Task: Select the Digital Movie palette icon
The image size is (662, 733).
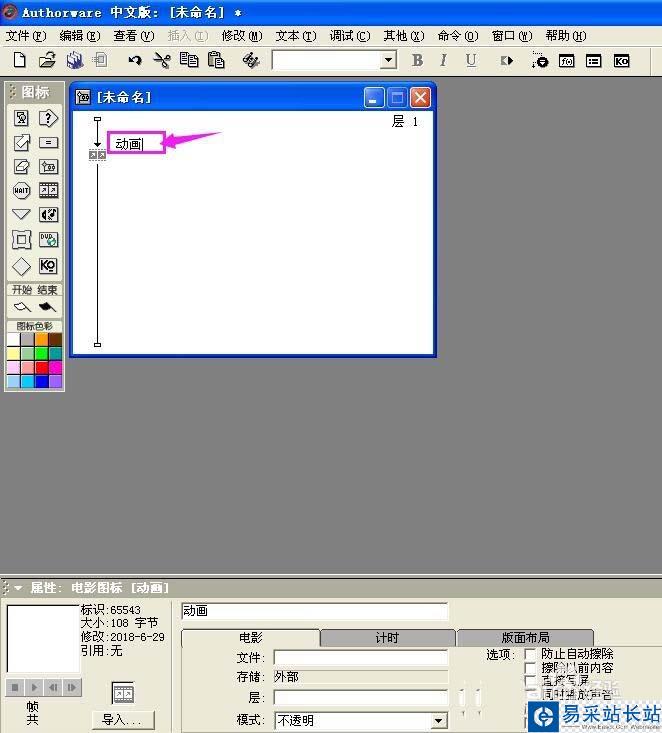Action: click(x=48, y=190)
